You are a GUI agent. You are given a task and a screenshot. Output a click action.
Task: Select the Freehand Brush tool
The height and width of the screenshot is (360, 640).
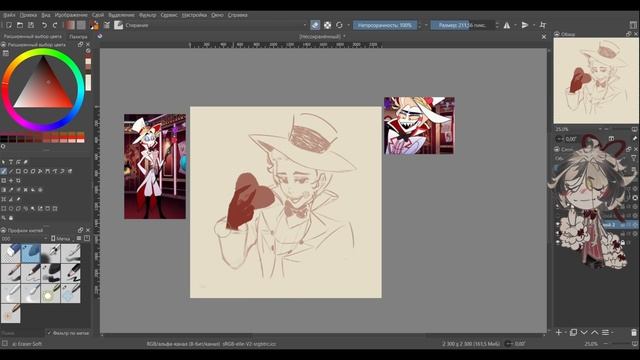[x=4, y=171]
